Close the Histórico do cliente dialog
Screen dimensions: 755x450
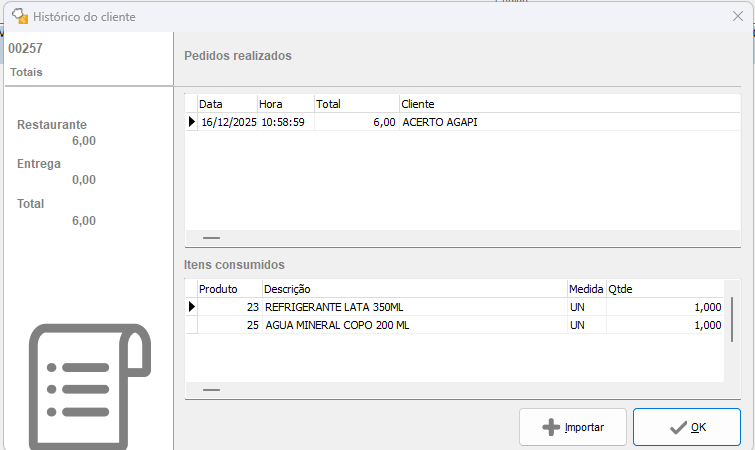pos(738,16)
